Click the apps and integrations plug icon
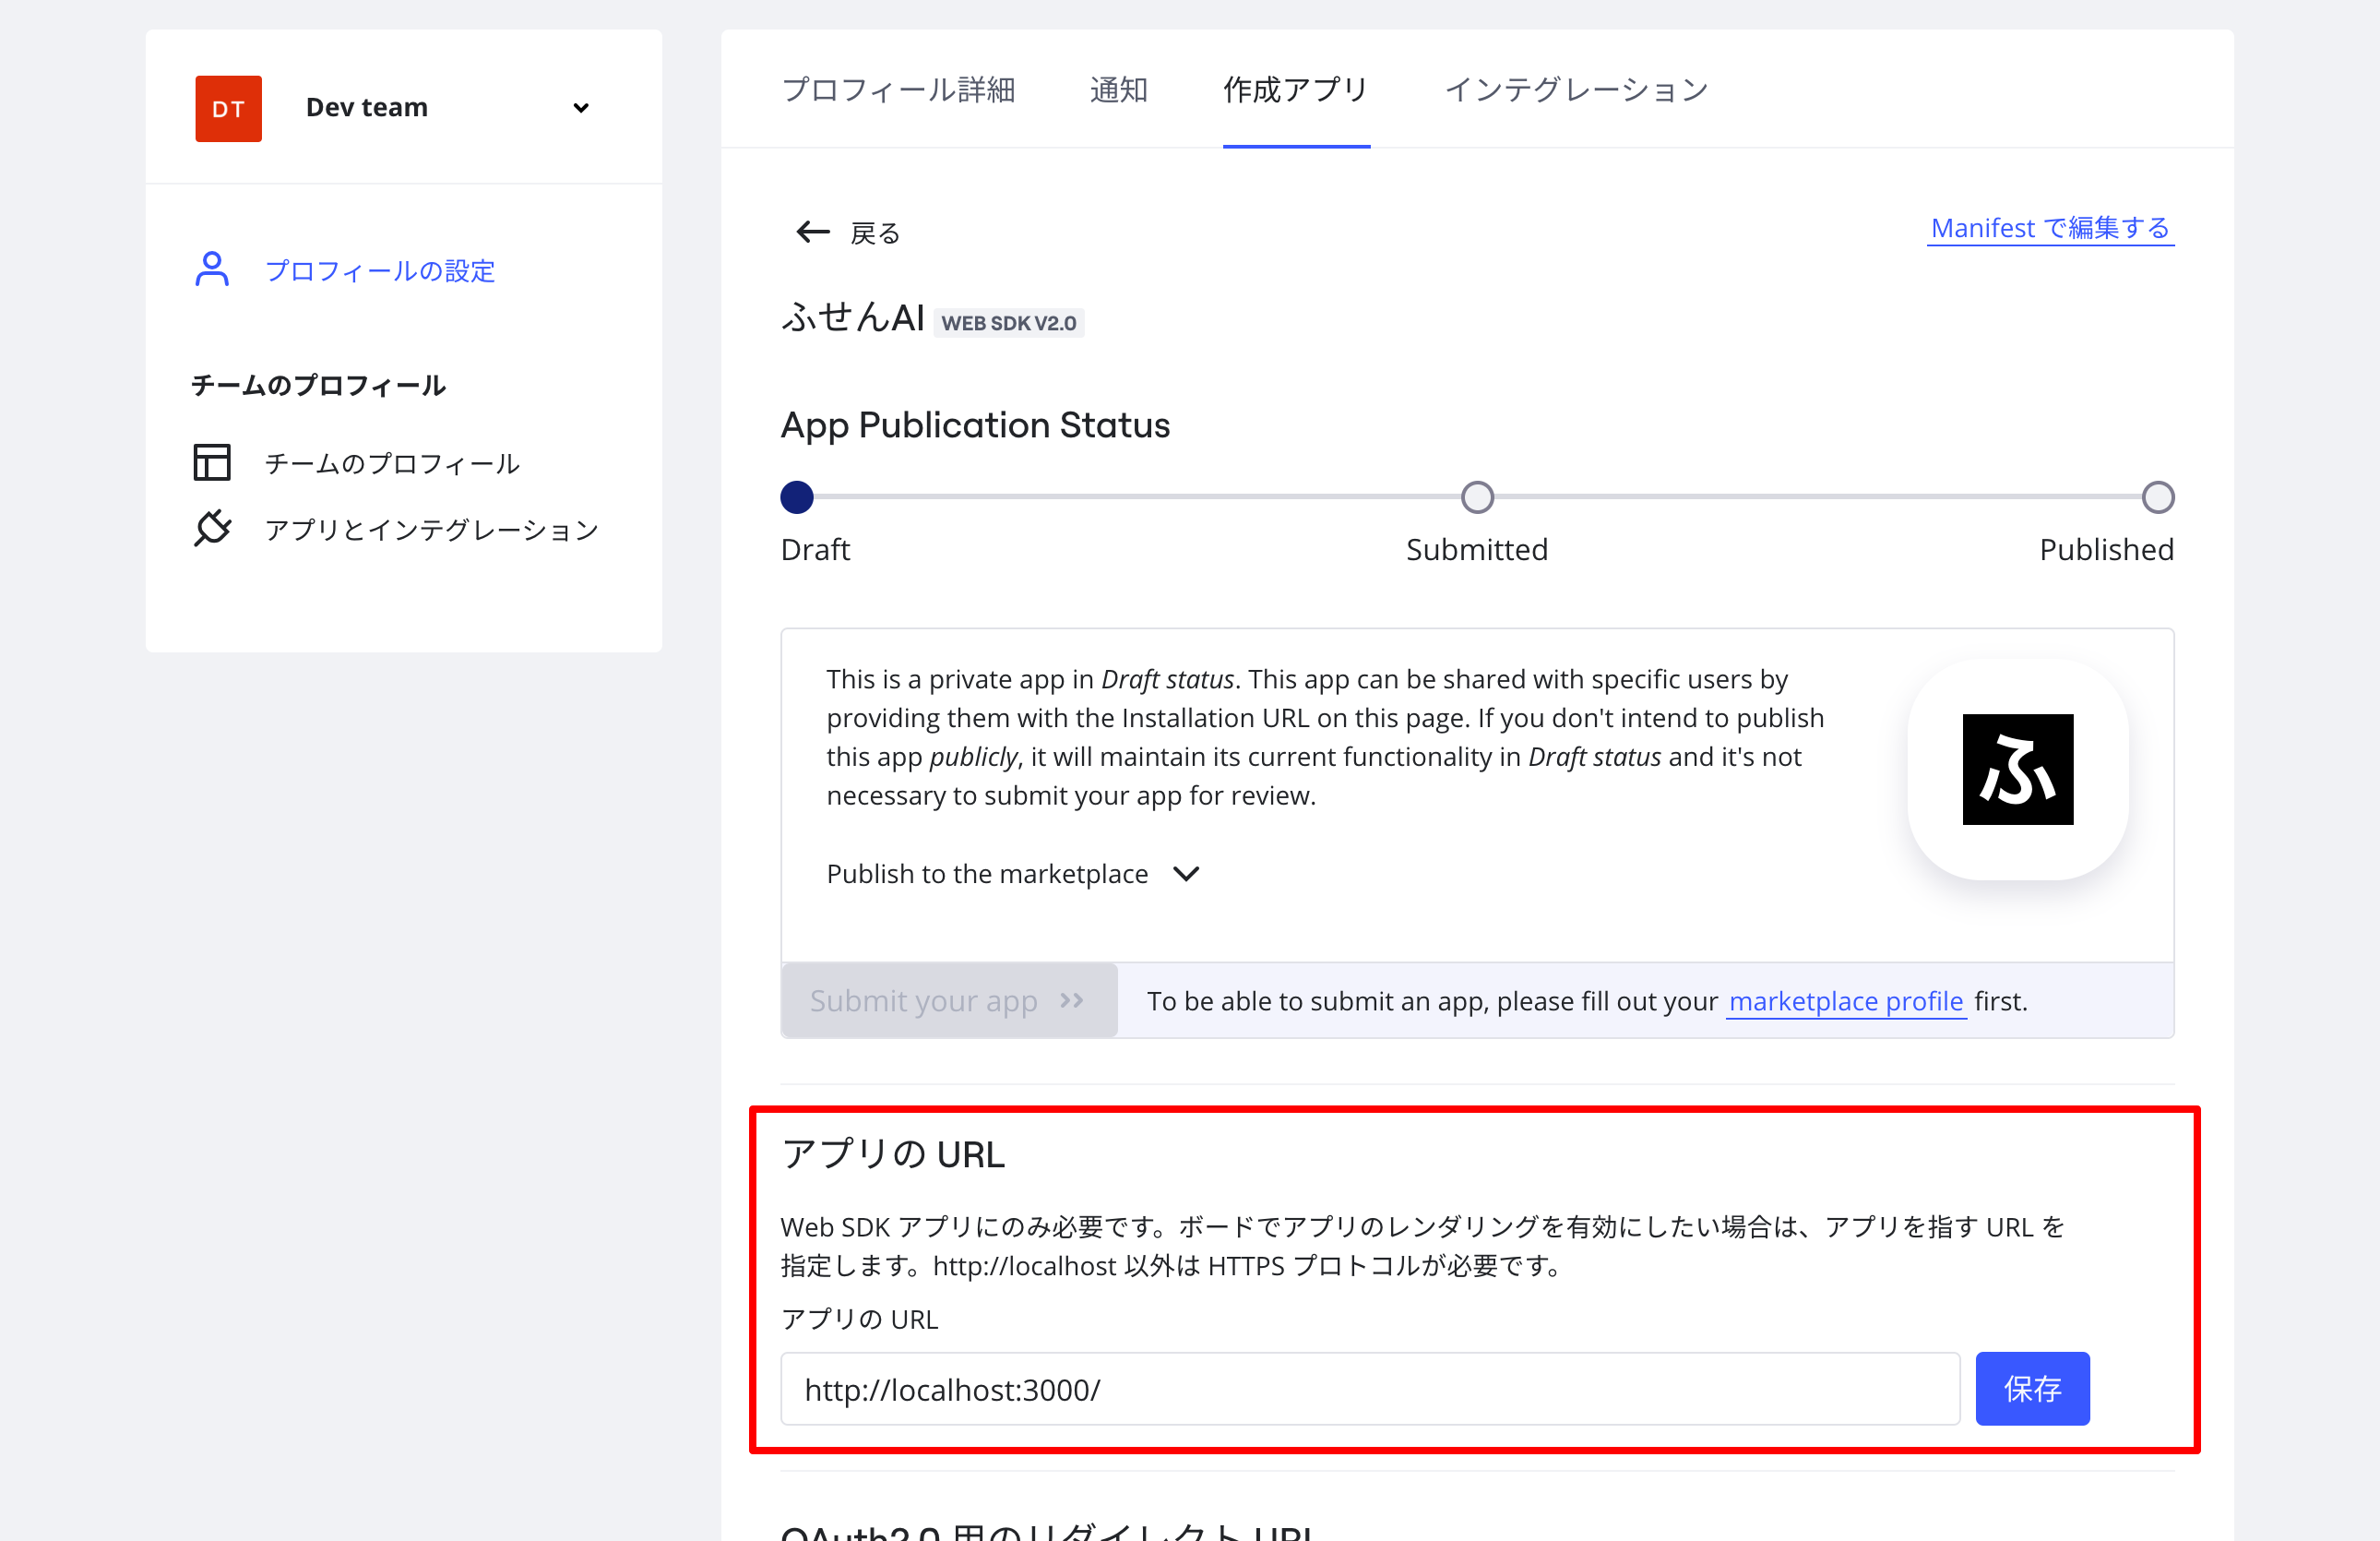 pyautogui.click(x=212, y=528)
